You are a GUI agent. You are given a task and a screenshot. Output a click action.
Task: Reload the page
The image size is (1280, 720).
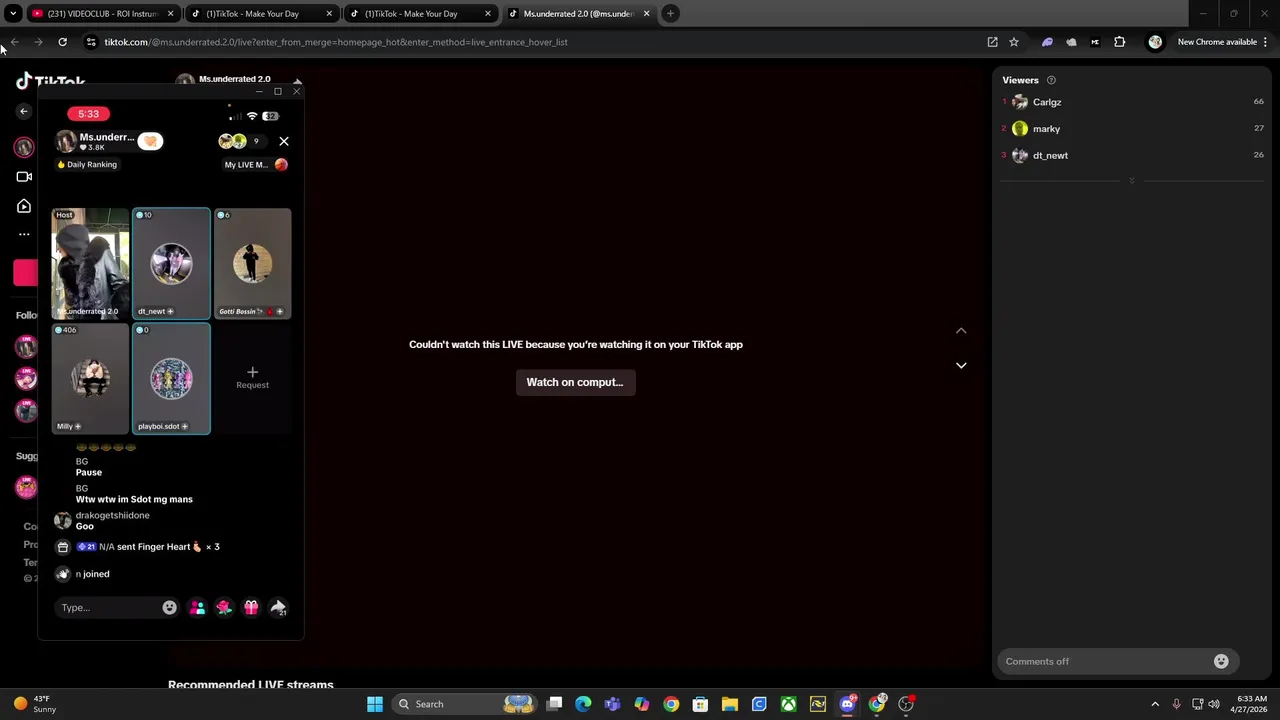point(62,42)
